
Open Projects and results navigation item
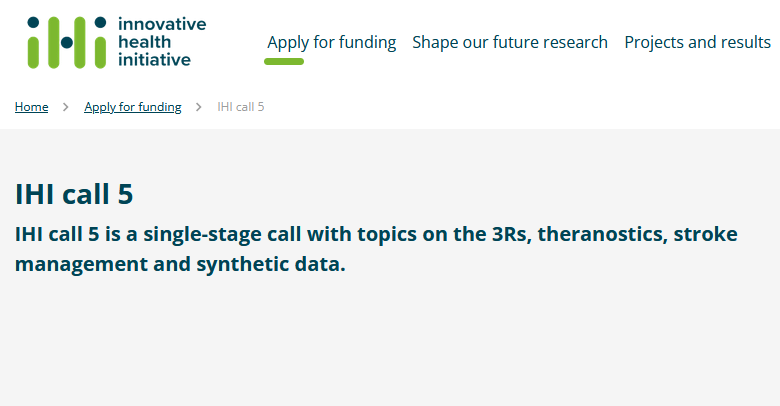697,42
